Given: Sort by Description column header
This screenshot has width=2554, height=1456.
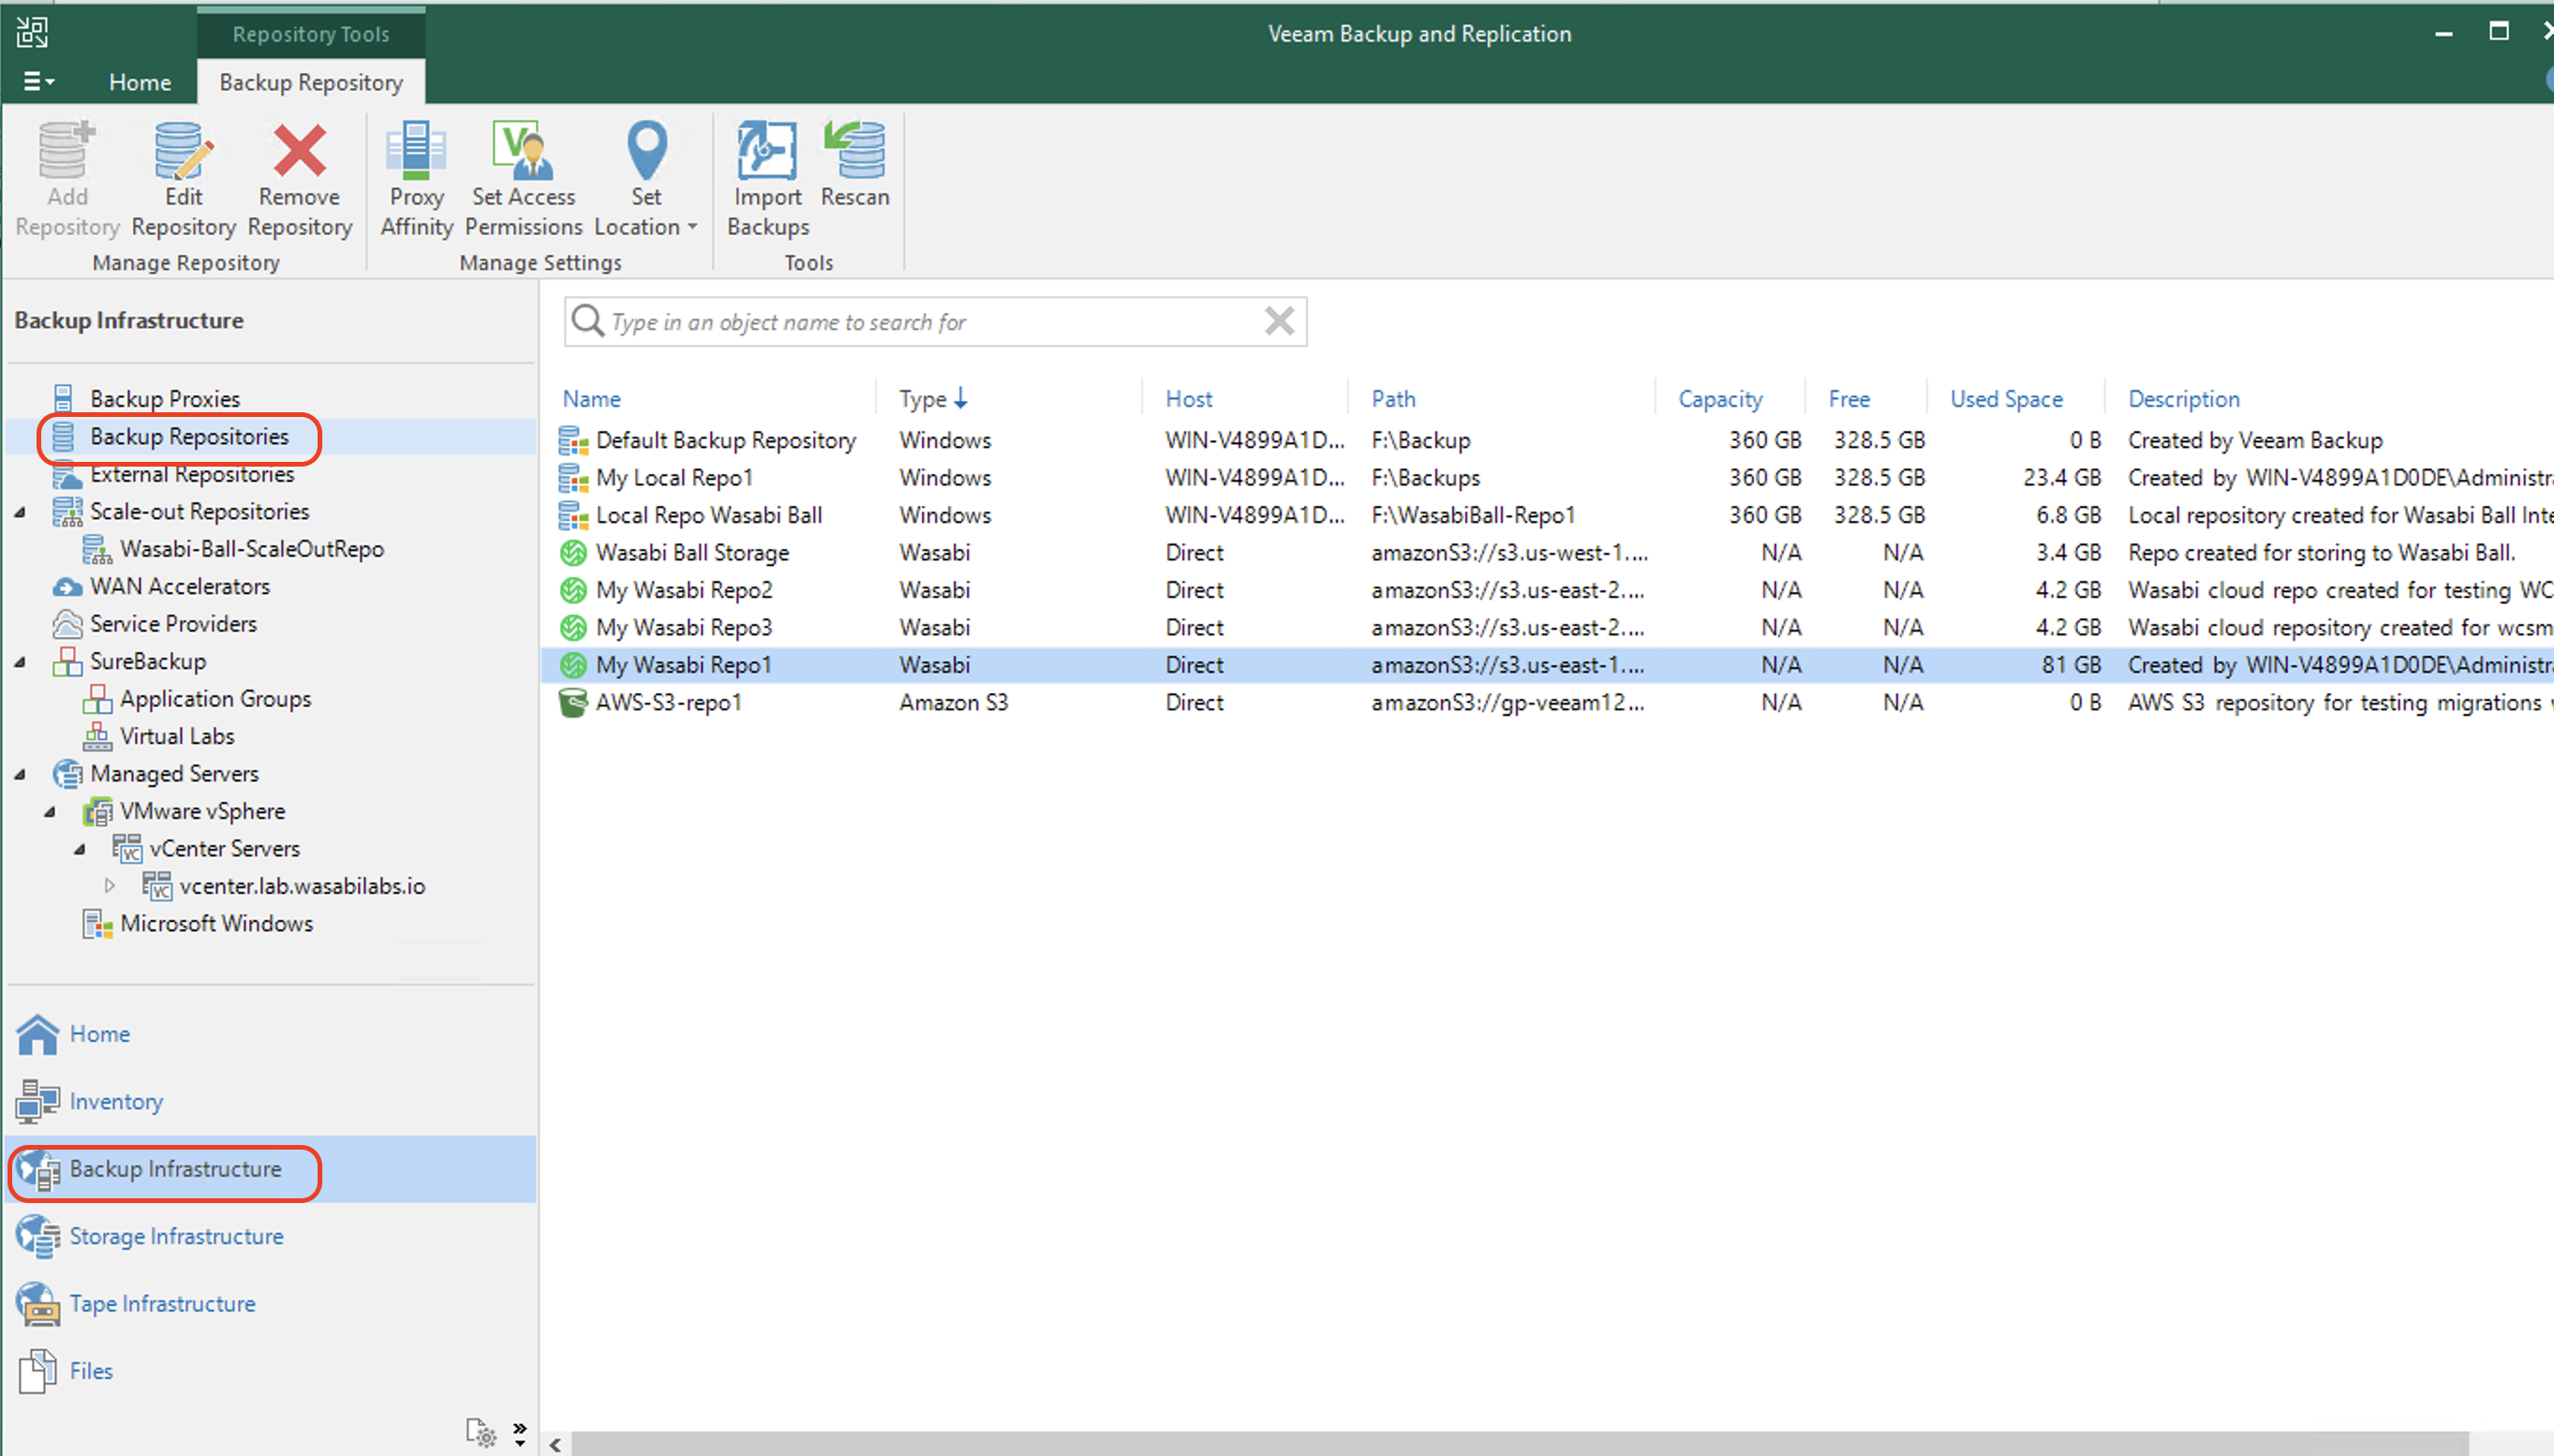Looking at the screenshot, I should 2183,398.
